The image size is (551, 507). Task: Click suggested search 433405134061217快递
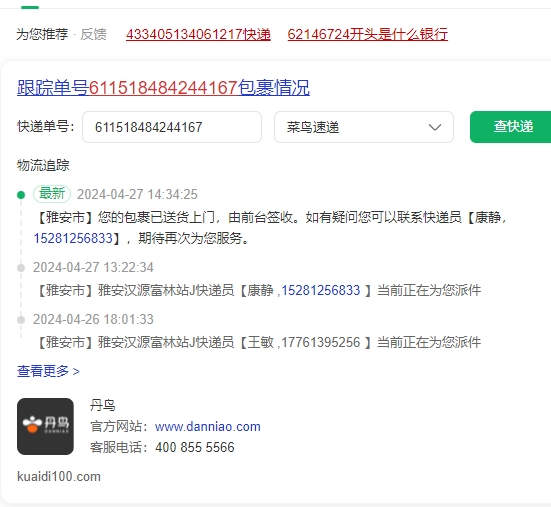pyautogui.click(x=198, y=34)
